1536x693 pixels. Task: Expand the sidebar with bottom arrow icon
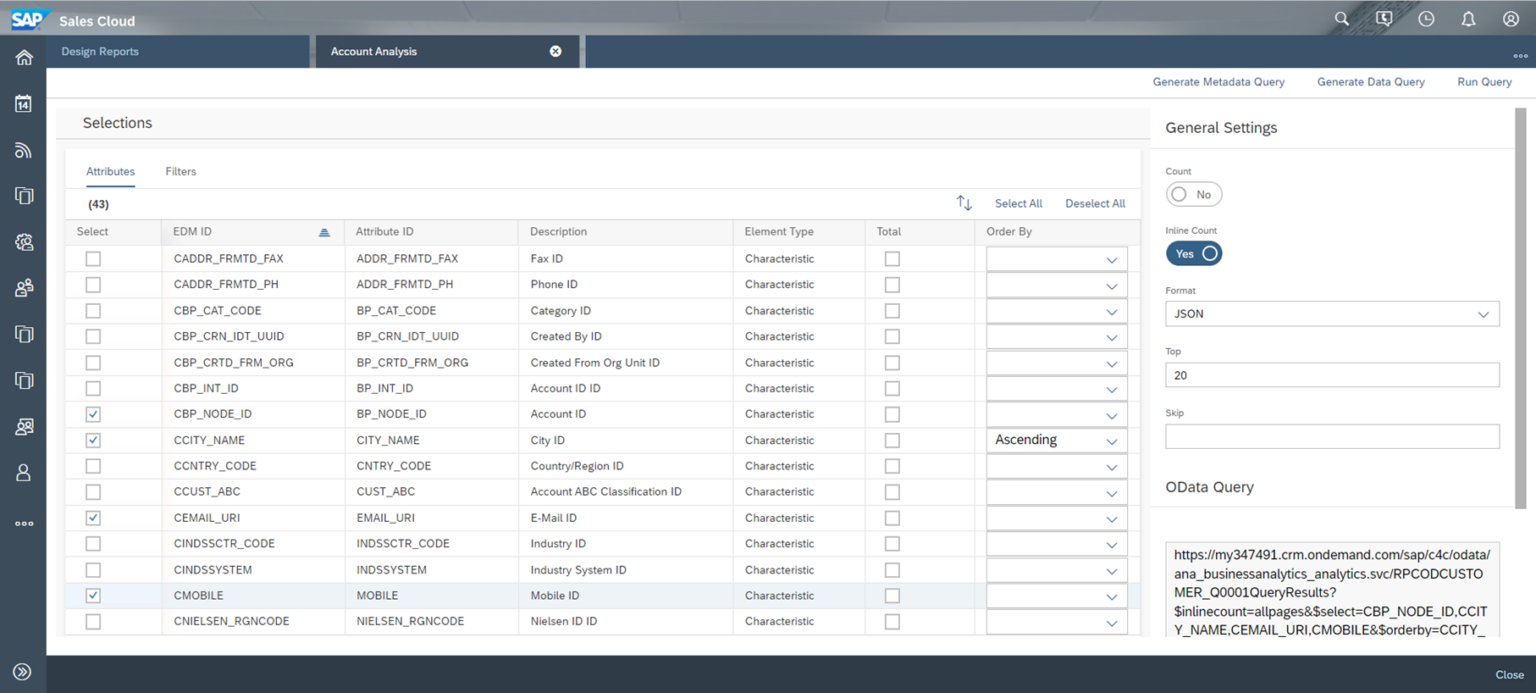point(23,672)
